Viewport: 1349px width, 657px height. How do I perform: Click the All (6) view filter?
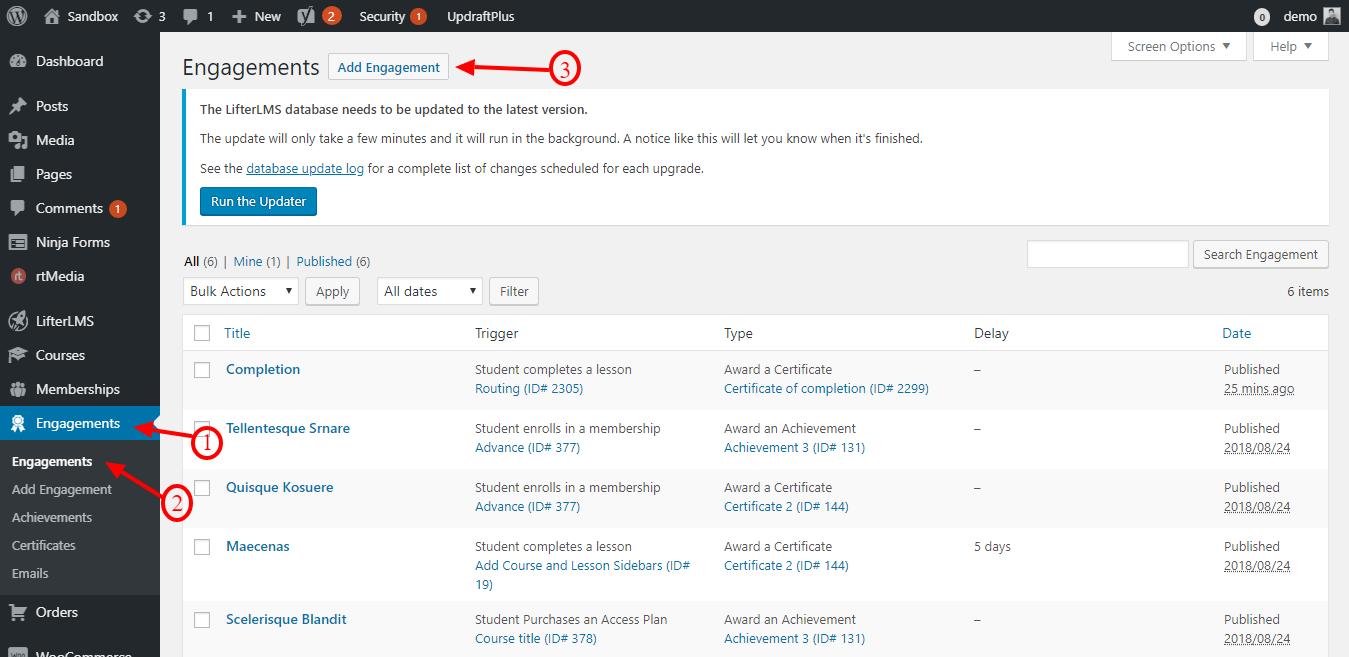tap(201, 261)
